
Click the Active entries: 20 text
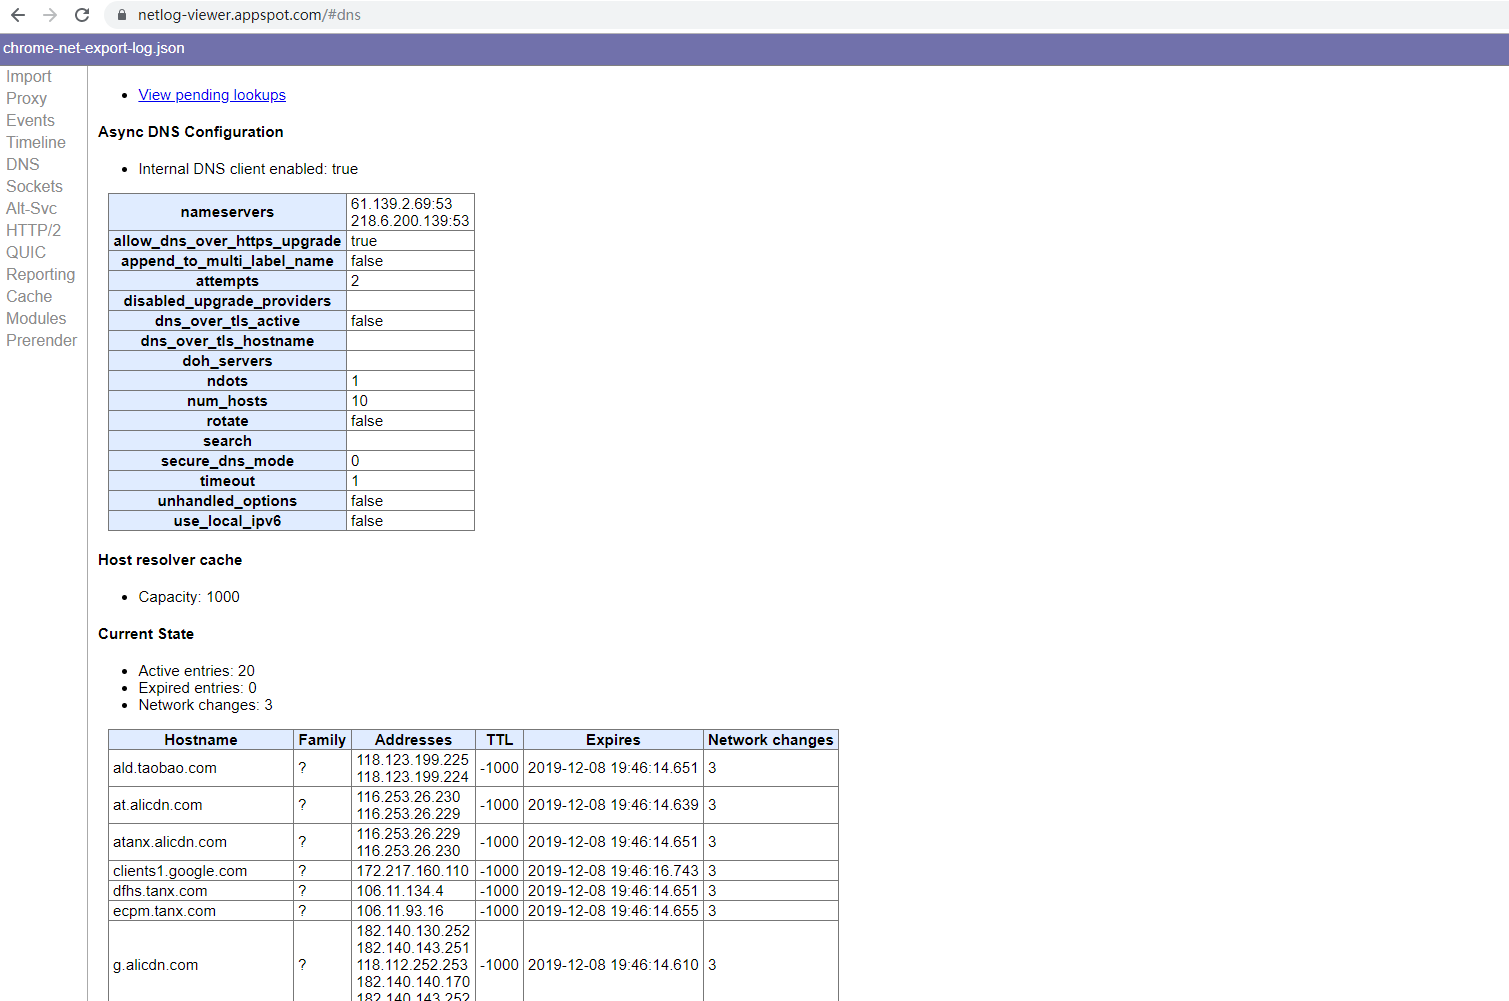(x=197, y=671)
